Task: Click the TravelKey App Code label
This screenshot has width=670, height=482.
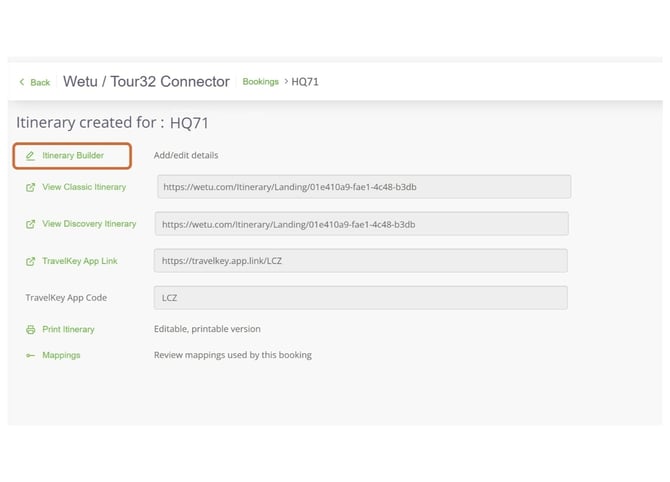Action: pyautogui.click(x=66, y=298)
